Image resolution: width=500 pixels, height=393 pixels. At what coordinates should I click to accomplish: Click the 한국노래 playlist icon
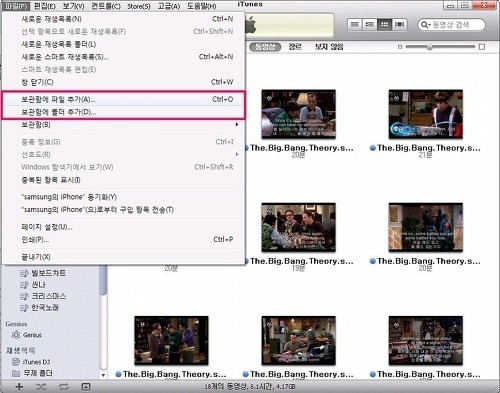click(x=24, y=308)
